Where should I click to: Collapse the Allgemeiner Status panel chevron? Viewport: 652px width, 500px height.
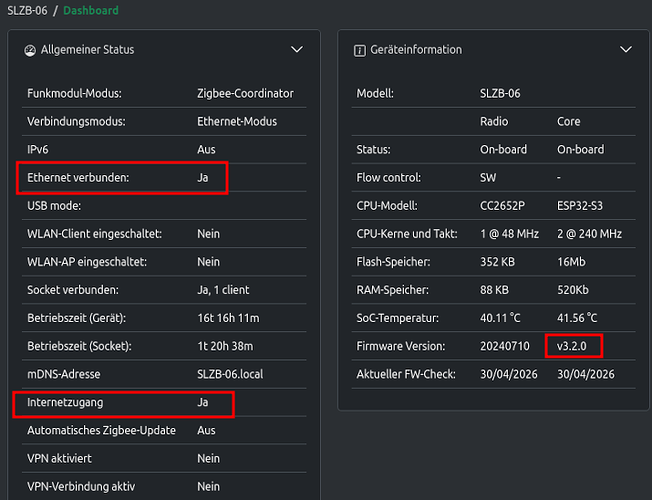[x=296, y=50]
